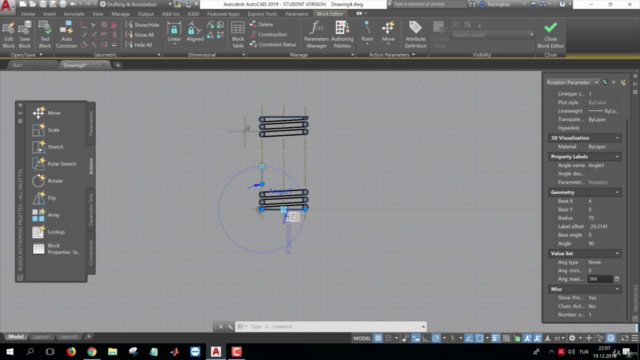Click the command line input field

pyautogui.click(x=332, y=327)
